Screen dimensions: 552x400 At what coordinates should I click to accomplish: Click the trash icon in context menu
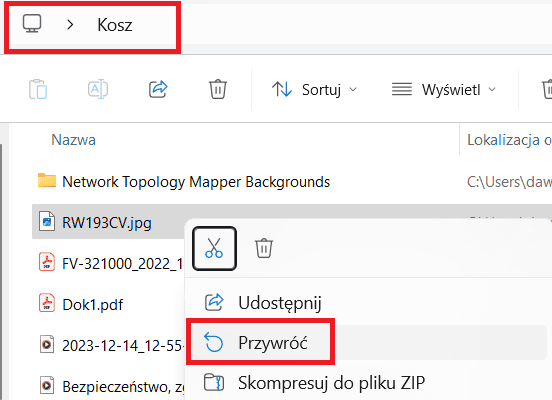click(x=264, y=248)
